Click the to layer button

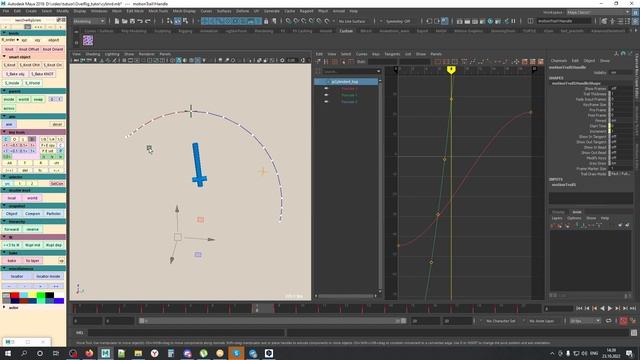point(32,261)
